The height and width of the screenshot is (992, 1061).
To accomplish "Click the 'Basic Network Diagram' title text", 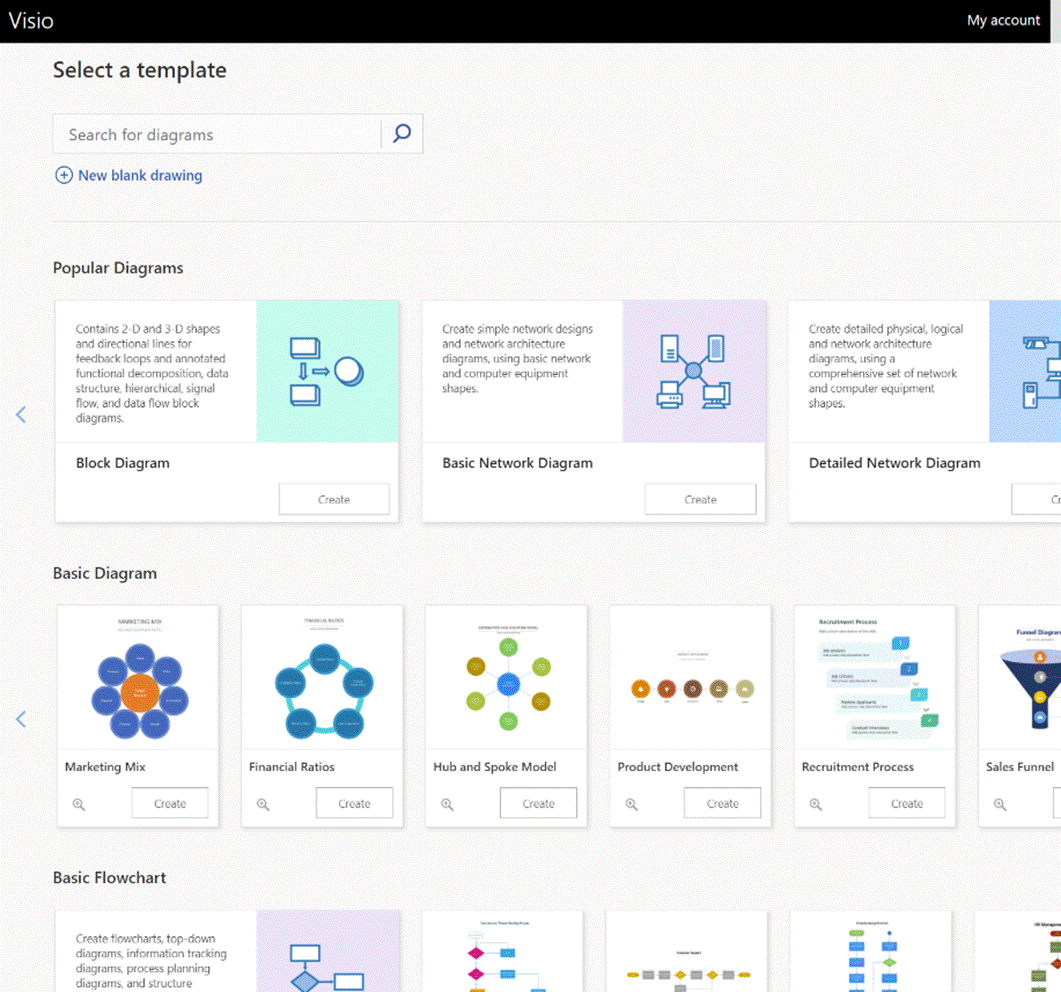I will coord(518,463).
